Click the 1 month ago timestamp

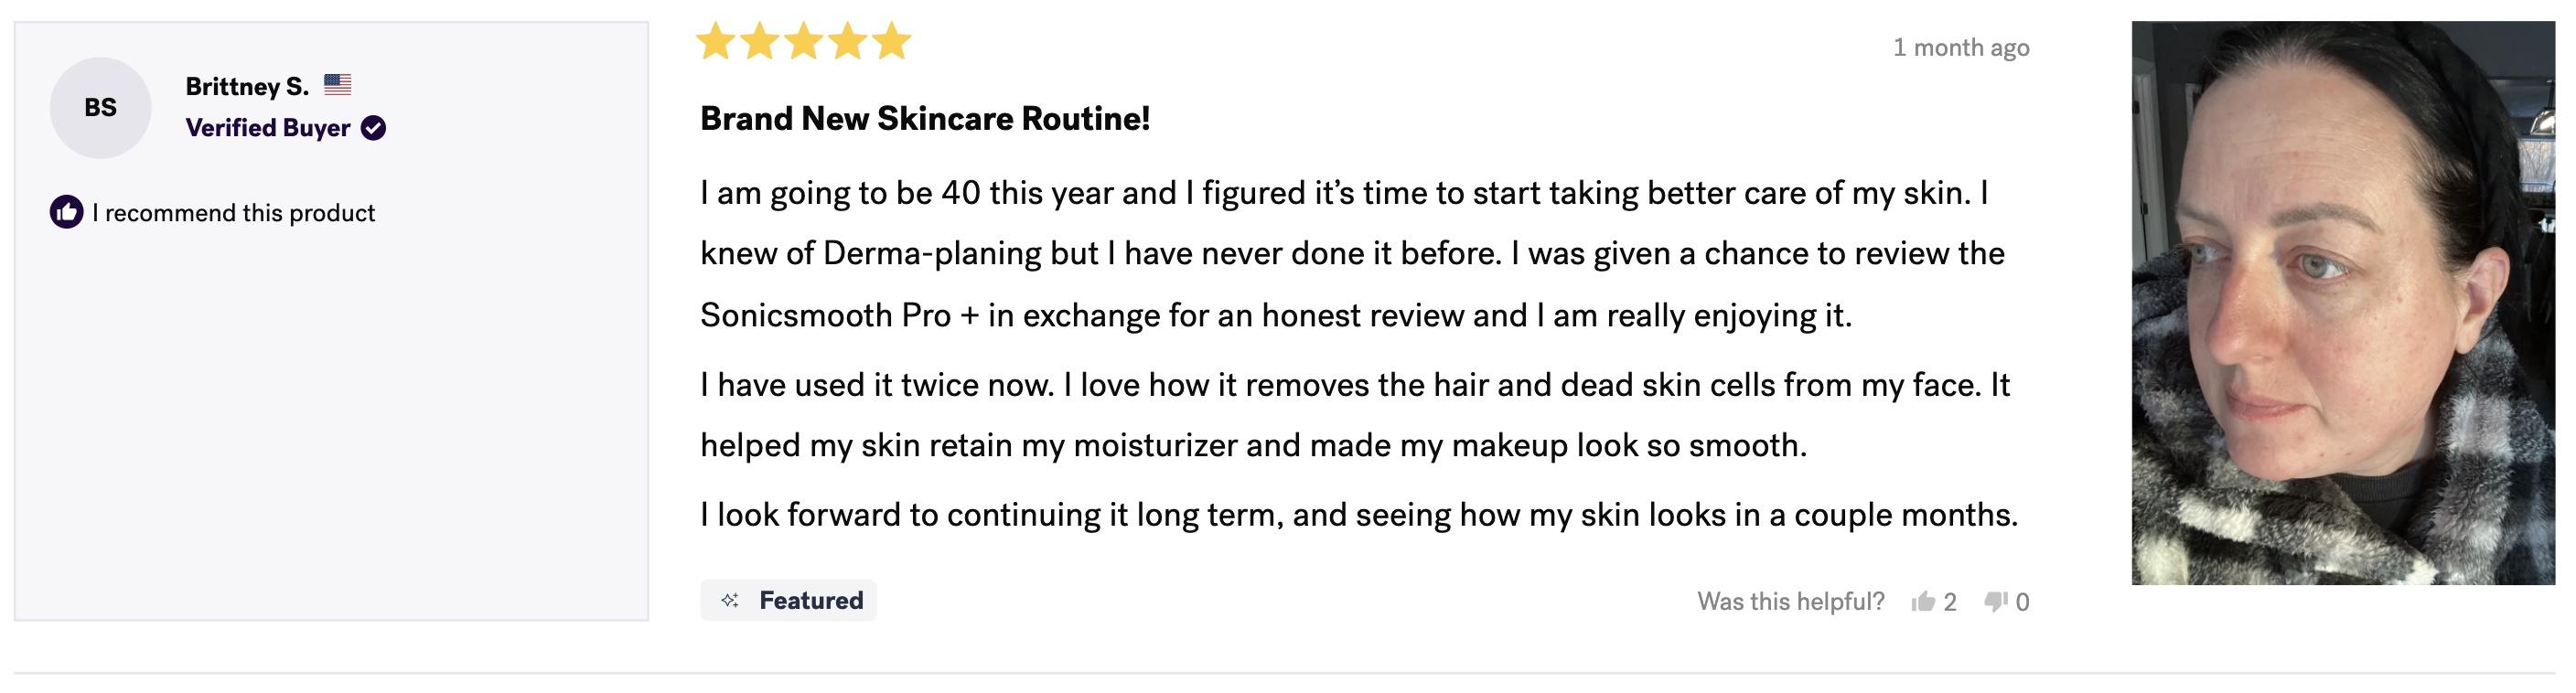(x=1961, y=47)
